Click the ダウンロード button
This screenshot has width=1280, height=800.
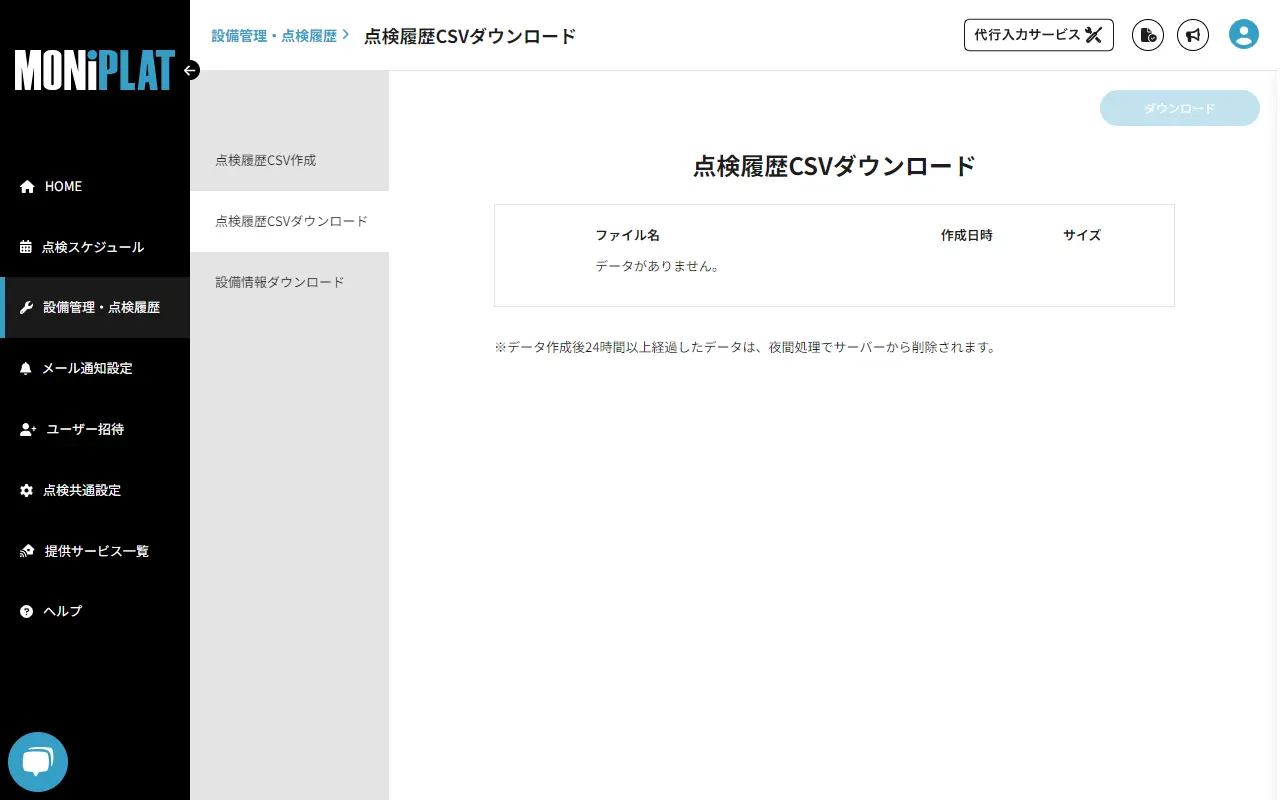[1179, 108]
